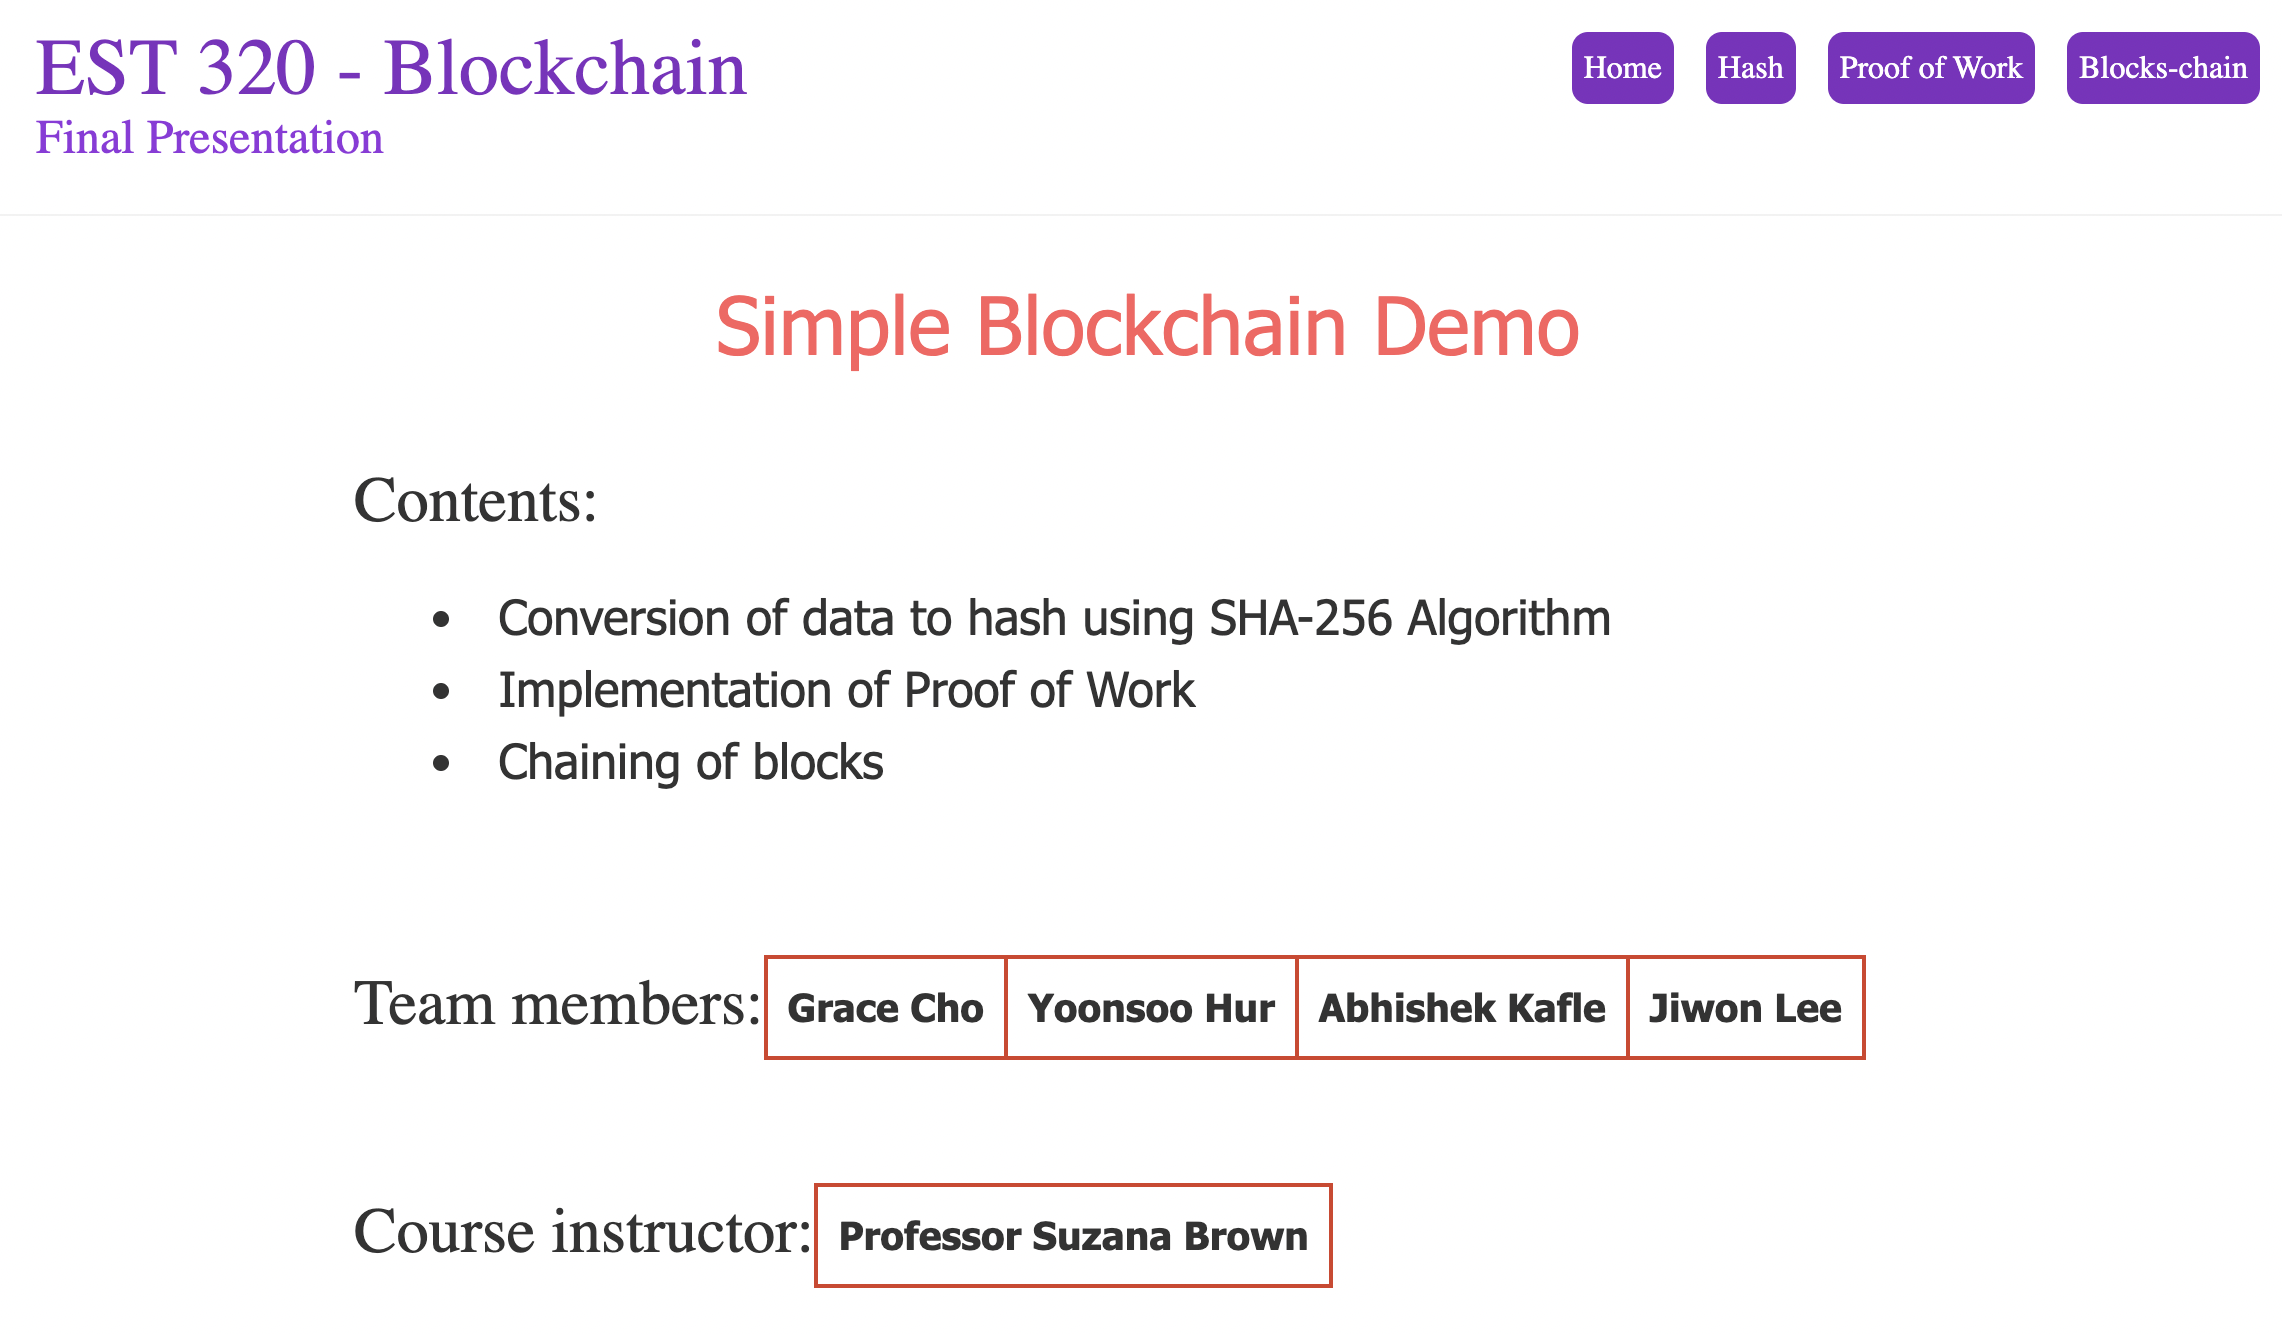This screenshot has width=2282, height=1334.
Task: Click the 'Course instructor:' label
Action: [x=582, y=1231]
